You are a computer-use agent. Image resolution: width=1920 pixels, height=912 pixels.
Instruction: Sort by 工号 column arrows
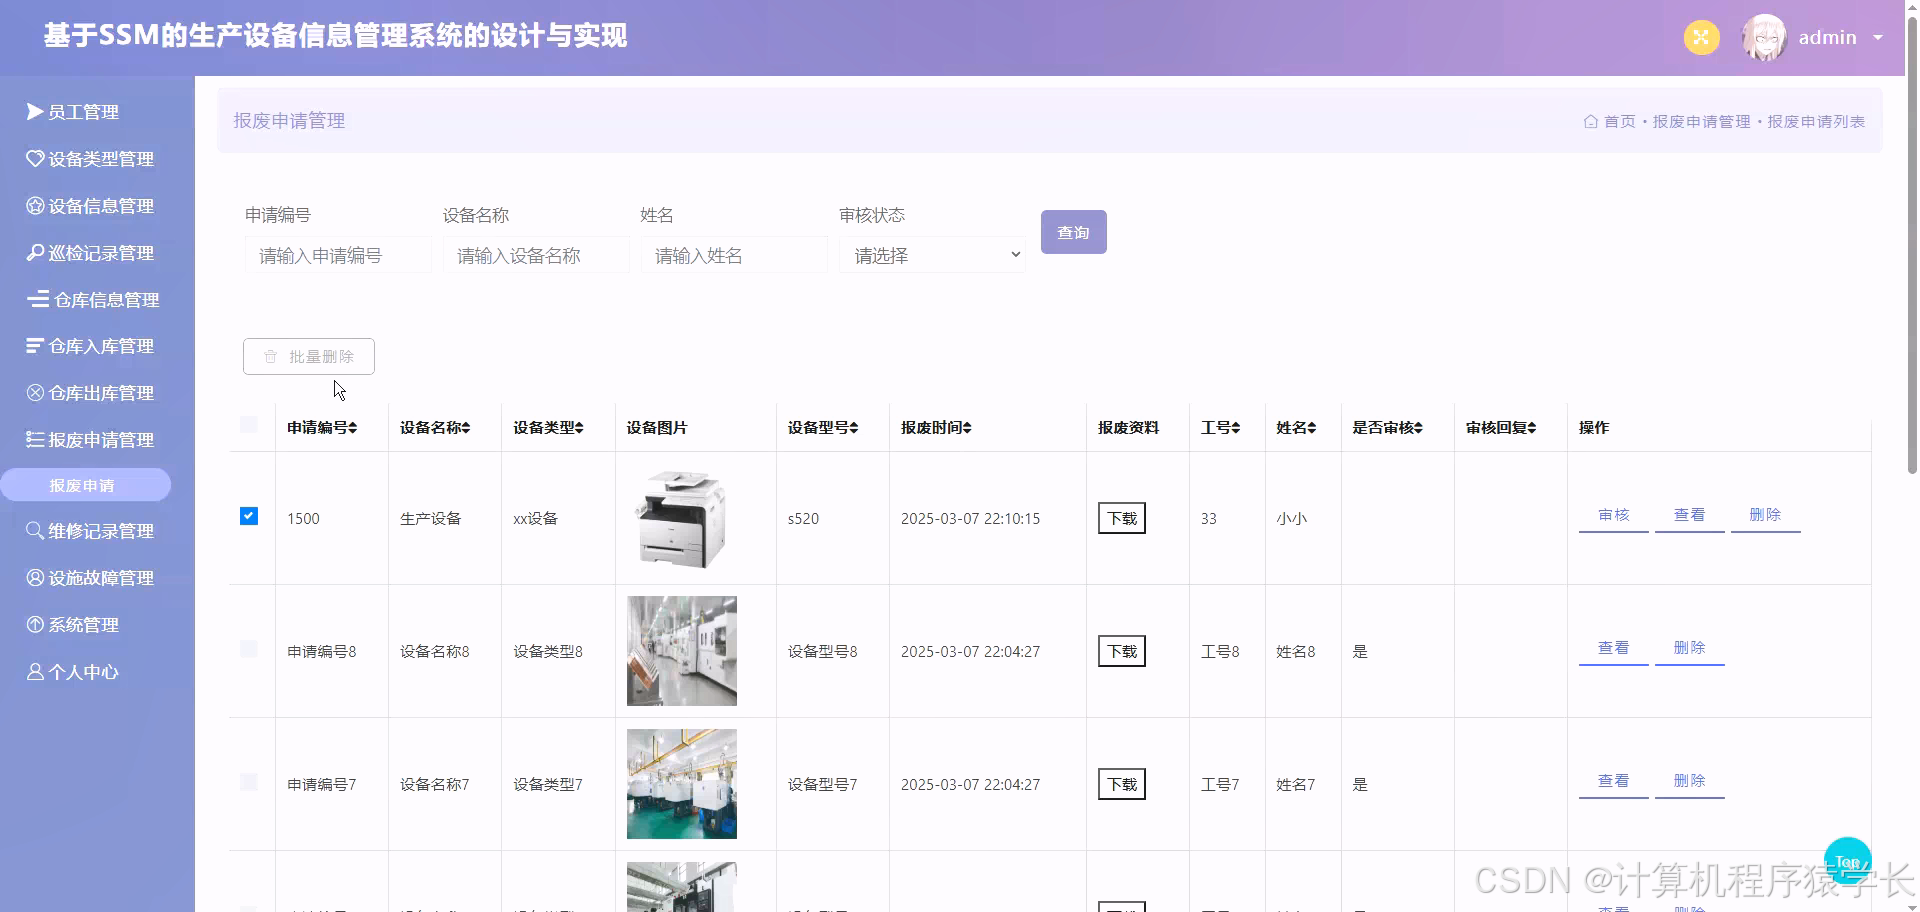click(x=1236, y=428)
